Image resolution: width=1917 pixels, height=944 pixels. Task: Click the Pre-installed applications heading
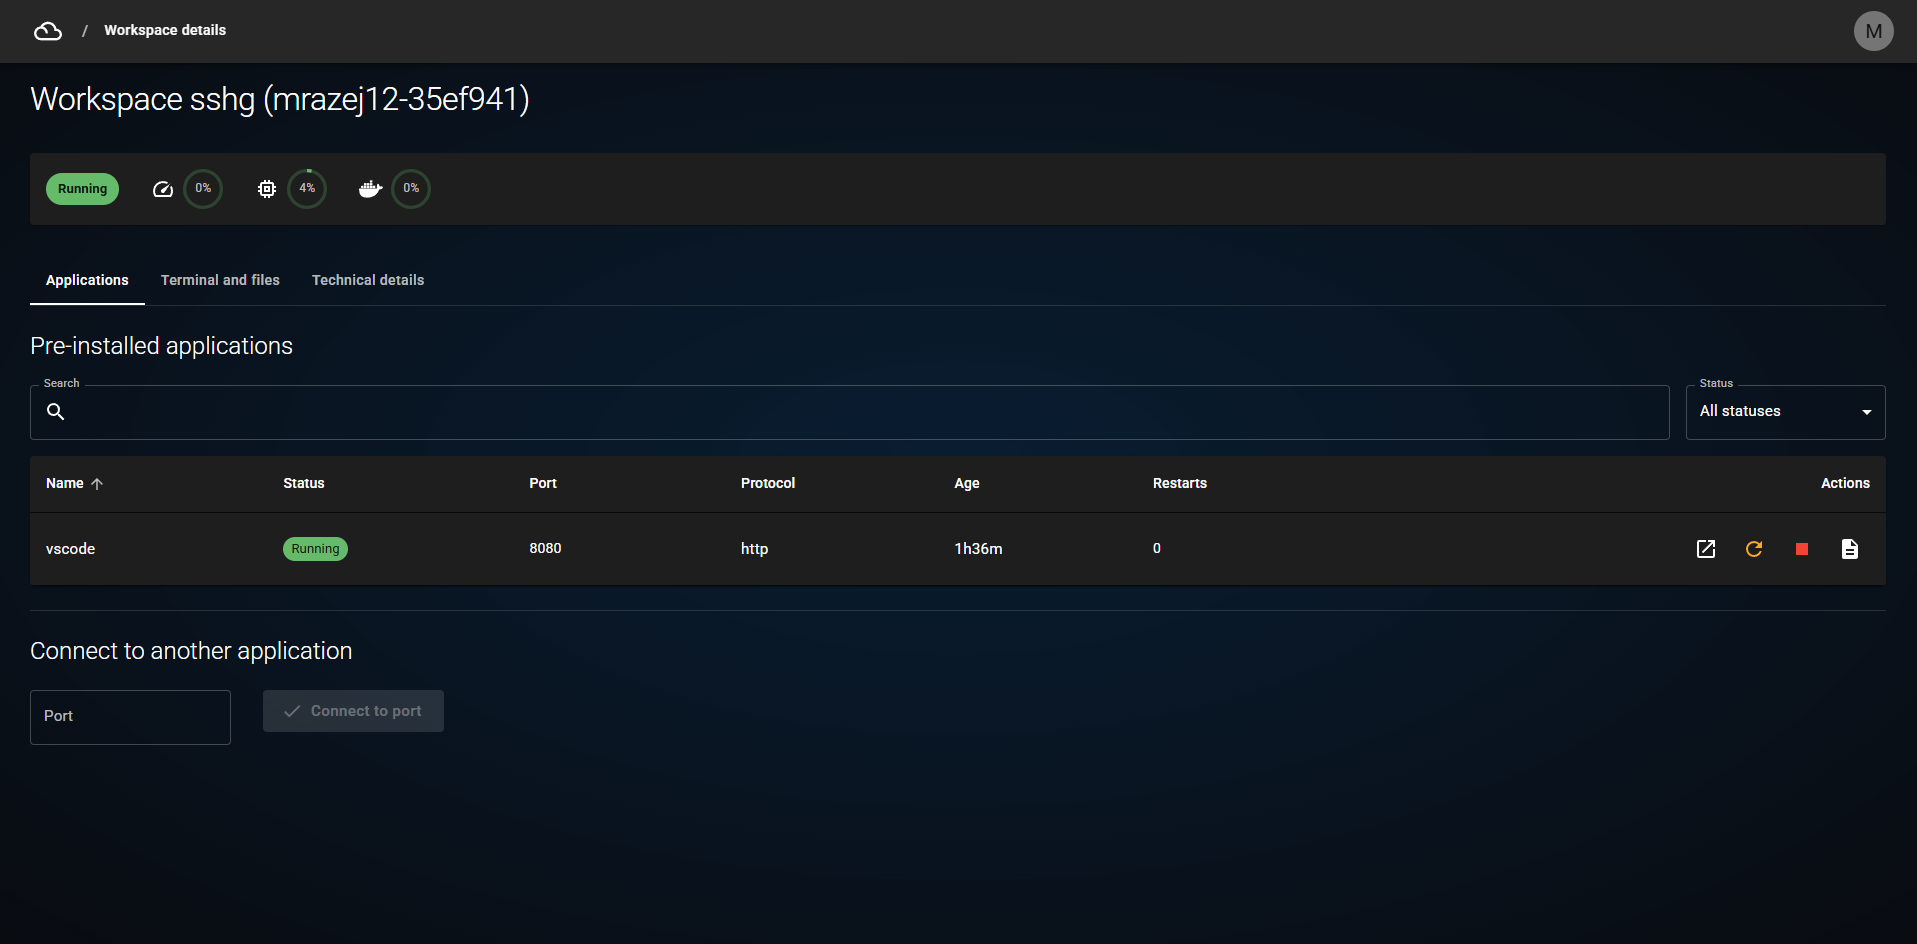coord(162,346)
